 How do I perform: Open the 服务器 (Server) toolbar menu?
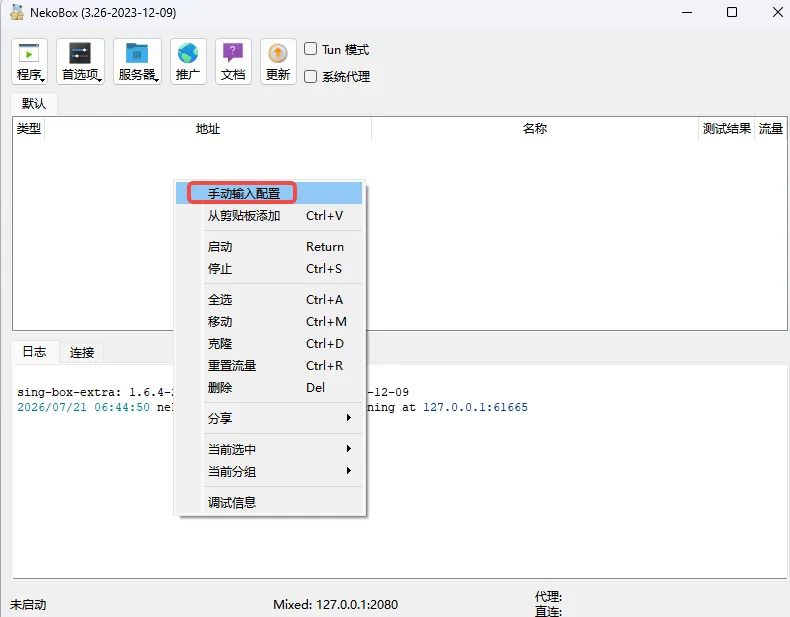pos(138,61)
